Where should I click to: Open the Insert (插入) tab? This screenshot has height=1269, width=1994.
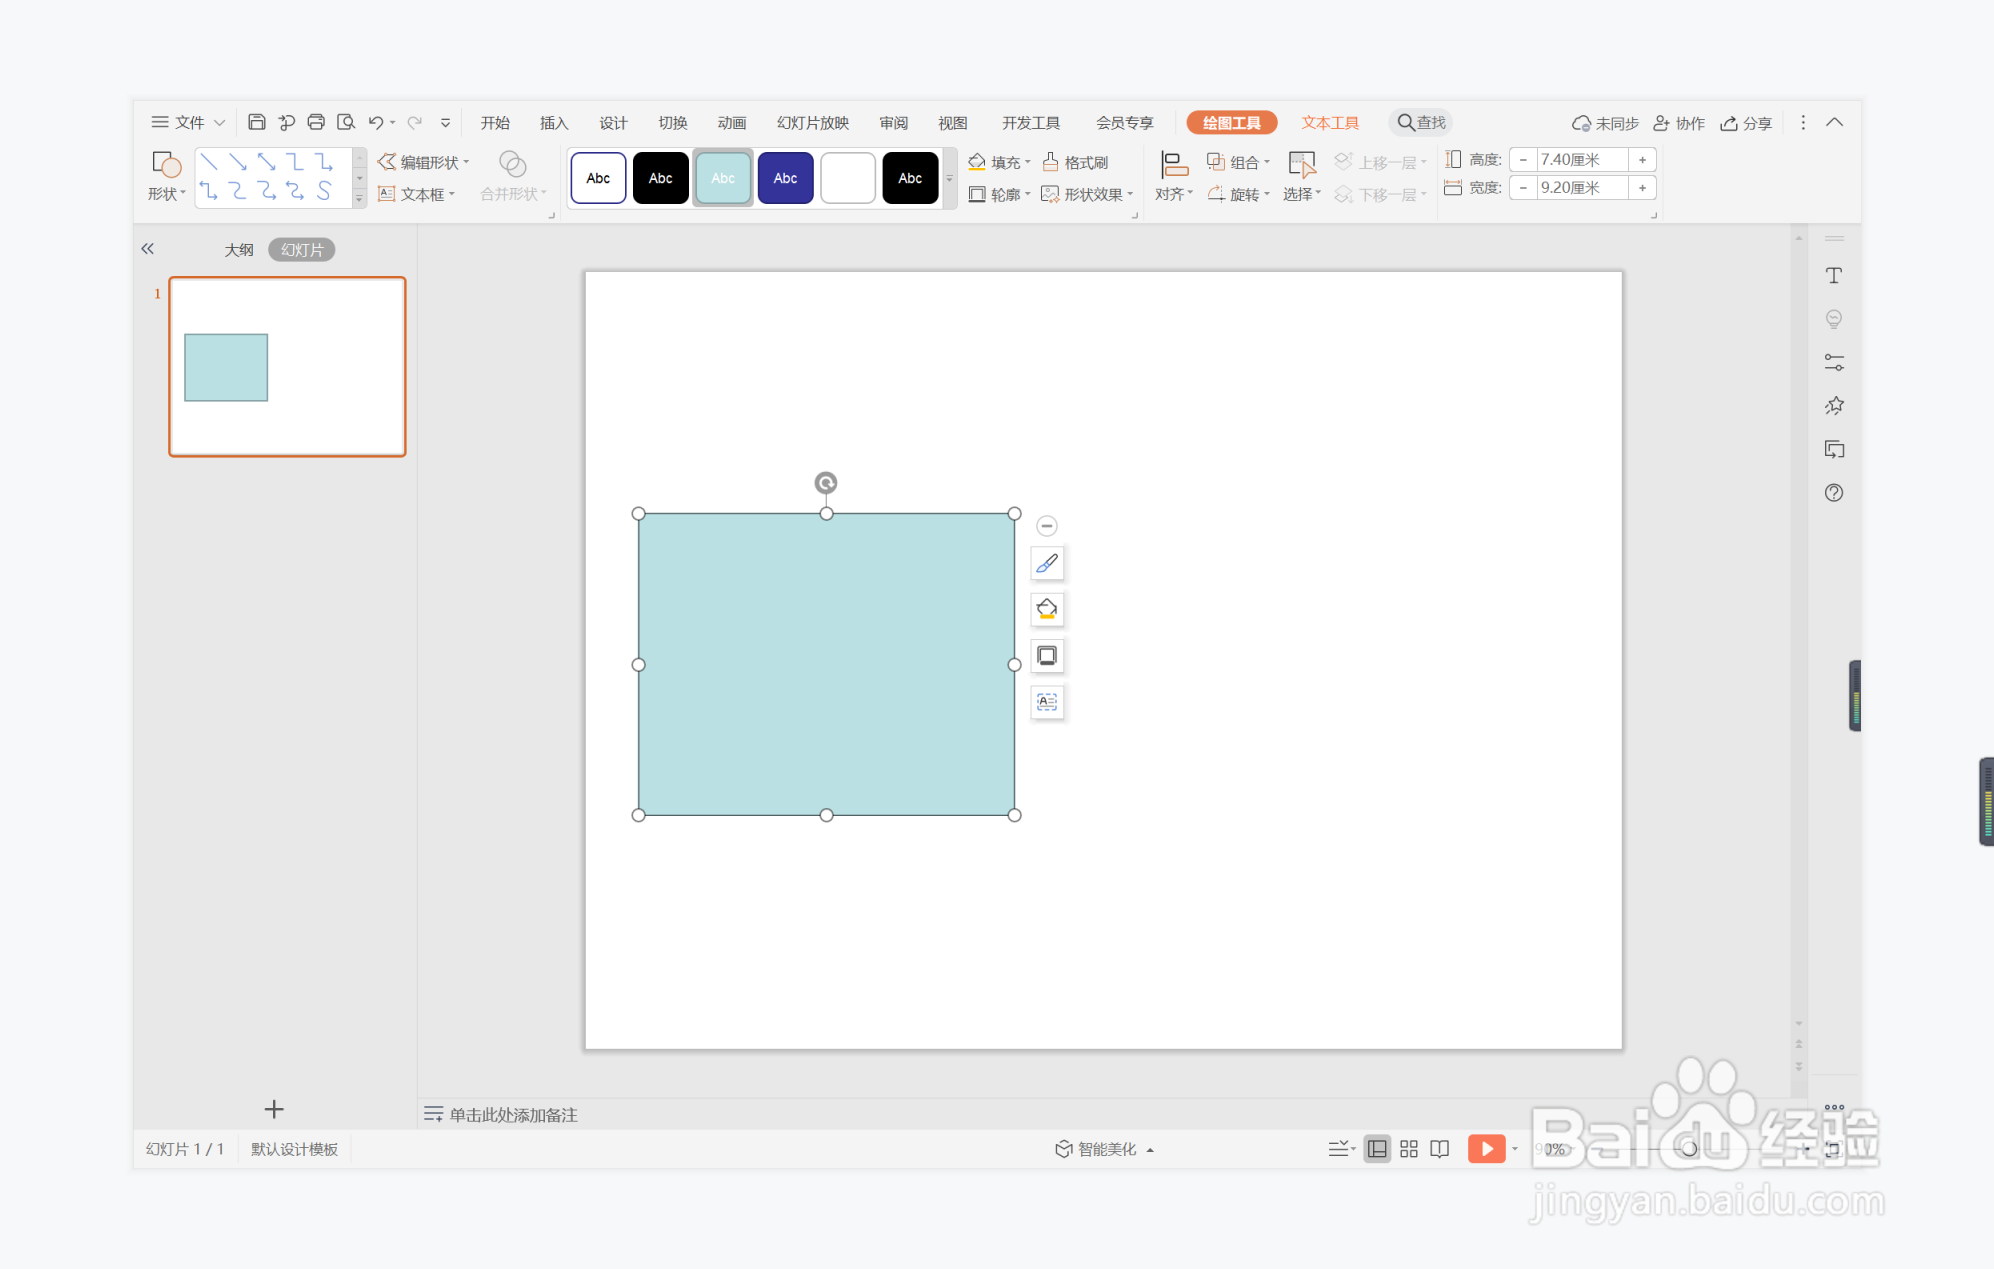pos(553,123)
